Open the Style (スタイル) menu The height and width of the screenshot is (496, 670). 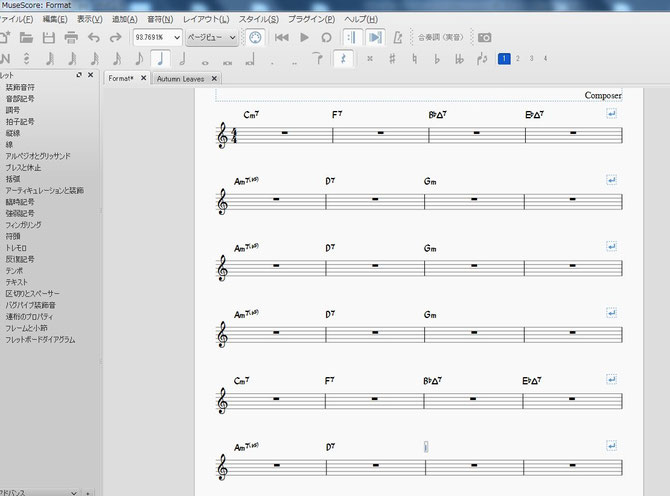click(x=259, y=19)
